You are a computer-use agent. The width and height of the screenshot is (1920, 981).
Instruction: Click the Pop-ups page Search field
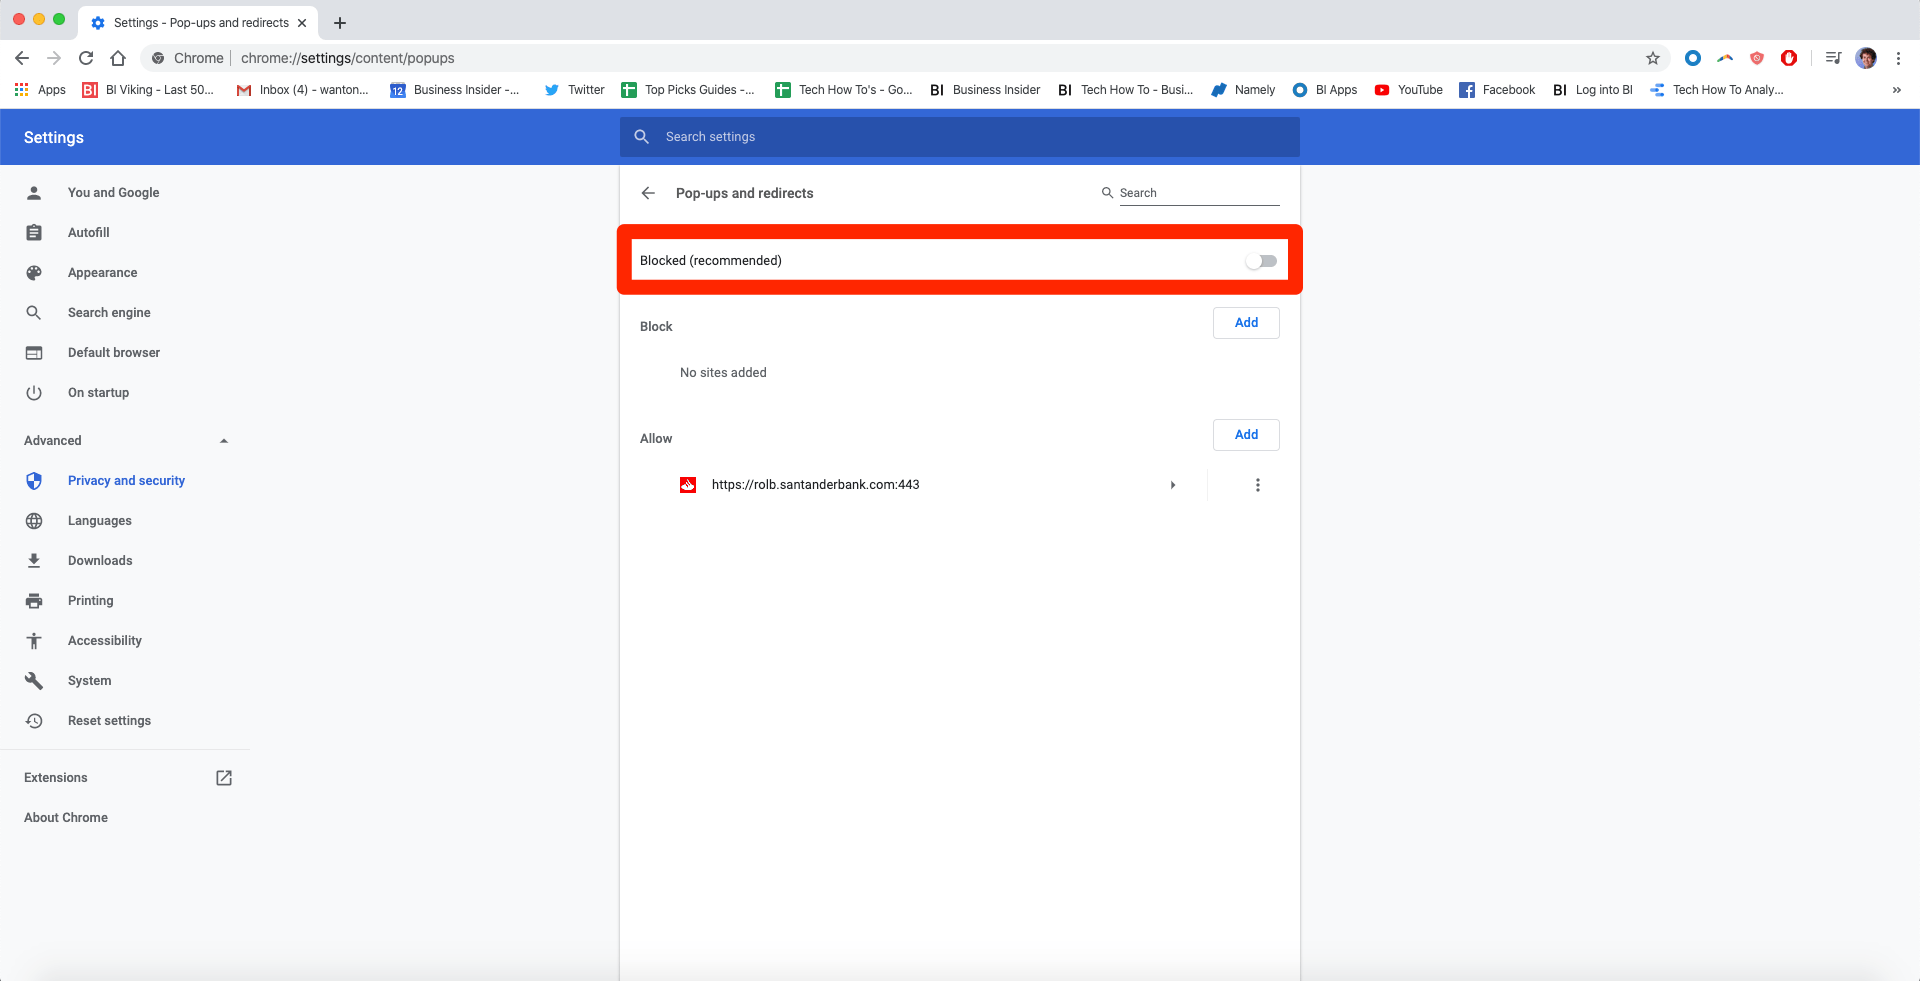click(x=1199, y=193)
